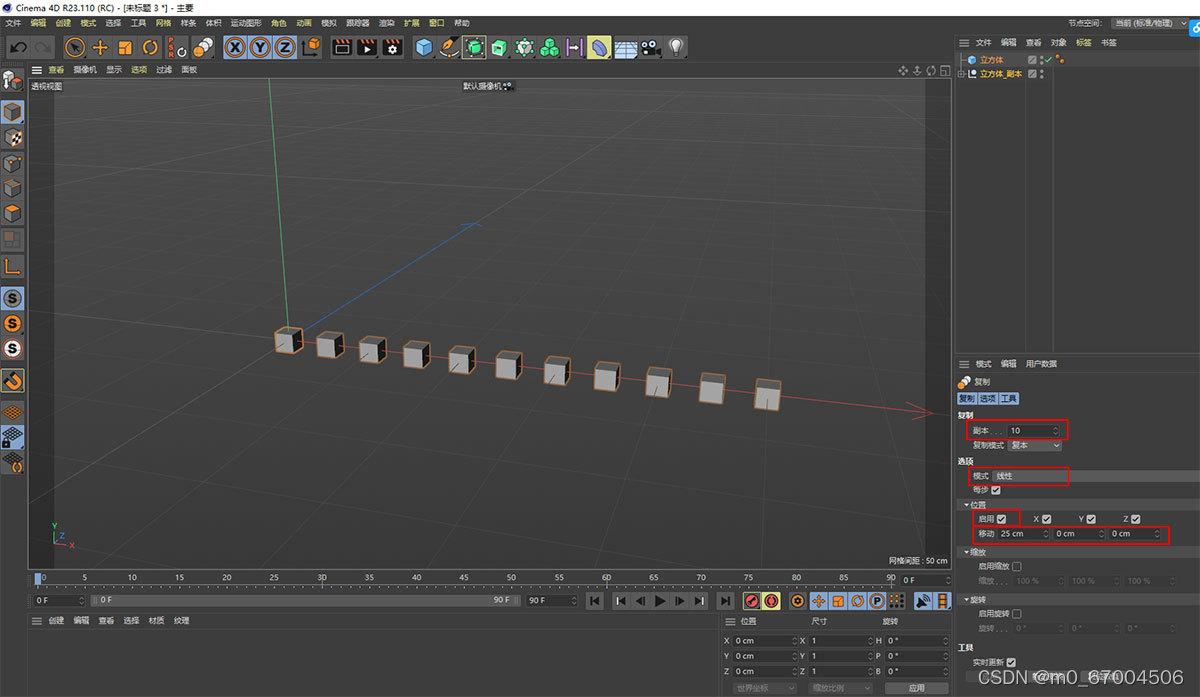Go to end of animation
Image resolution: width=1200 pixels, height=697 pixels.
726,601
